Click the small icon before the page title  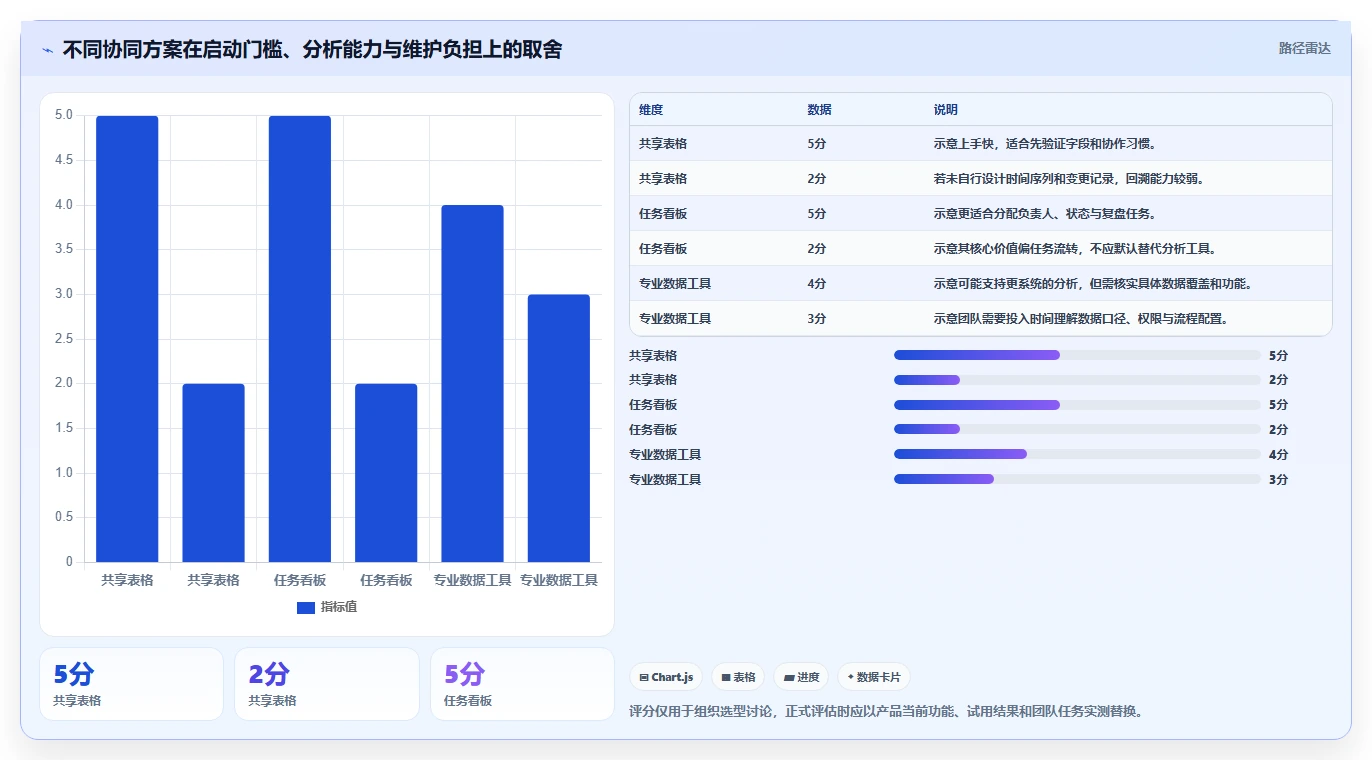[x=47, y=50]
